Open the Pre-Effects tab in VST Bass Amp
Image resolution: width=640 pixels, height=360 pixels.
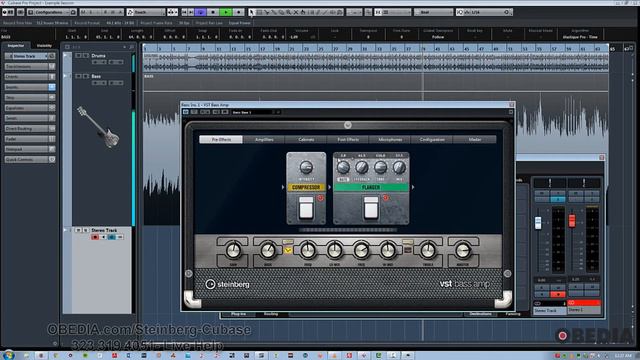tap(221, 140)
